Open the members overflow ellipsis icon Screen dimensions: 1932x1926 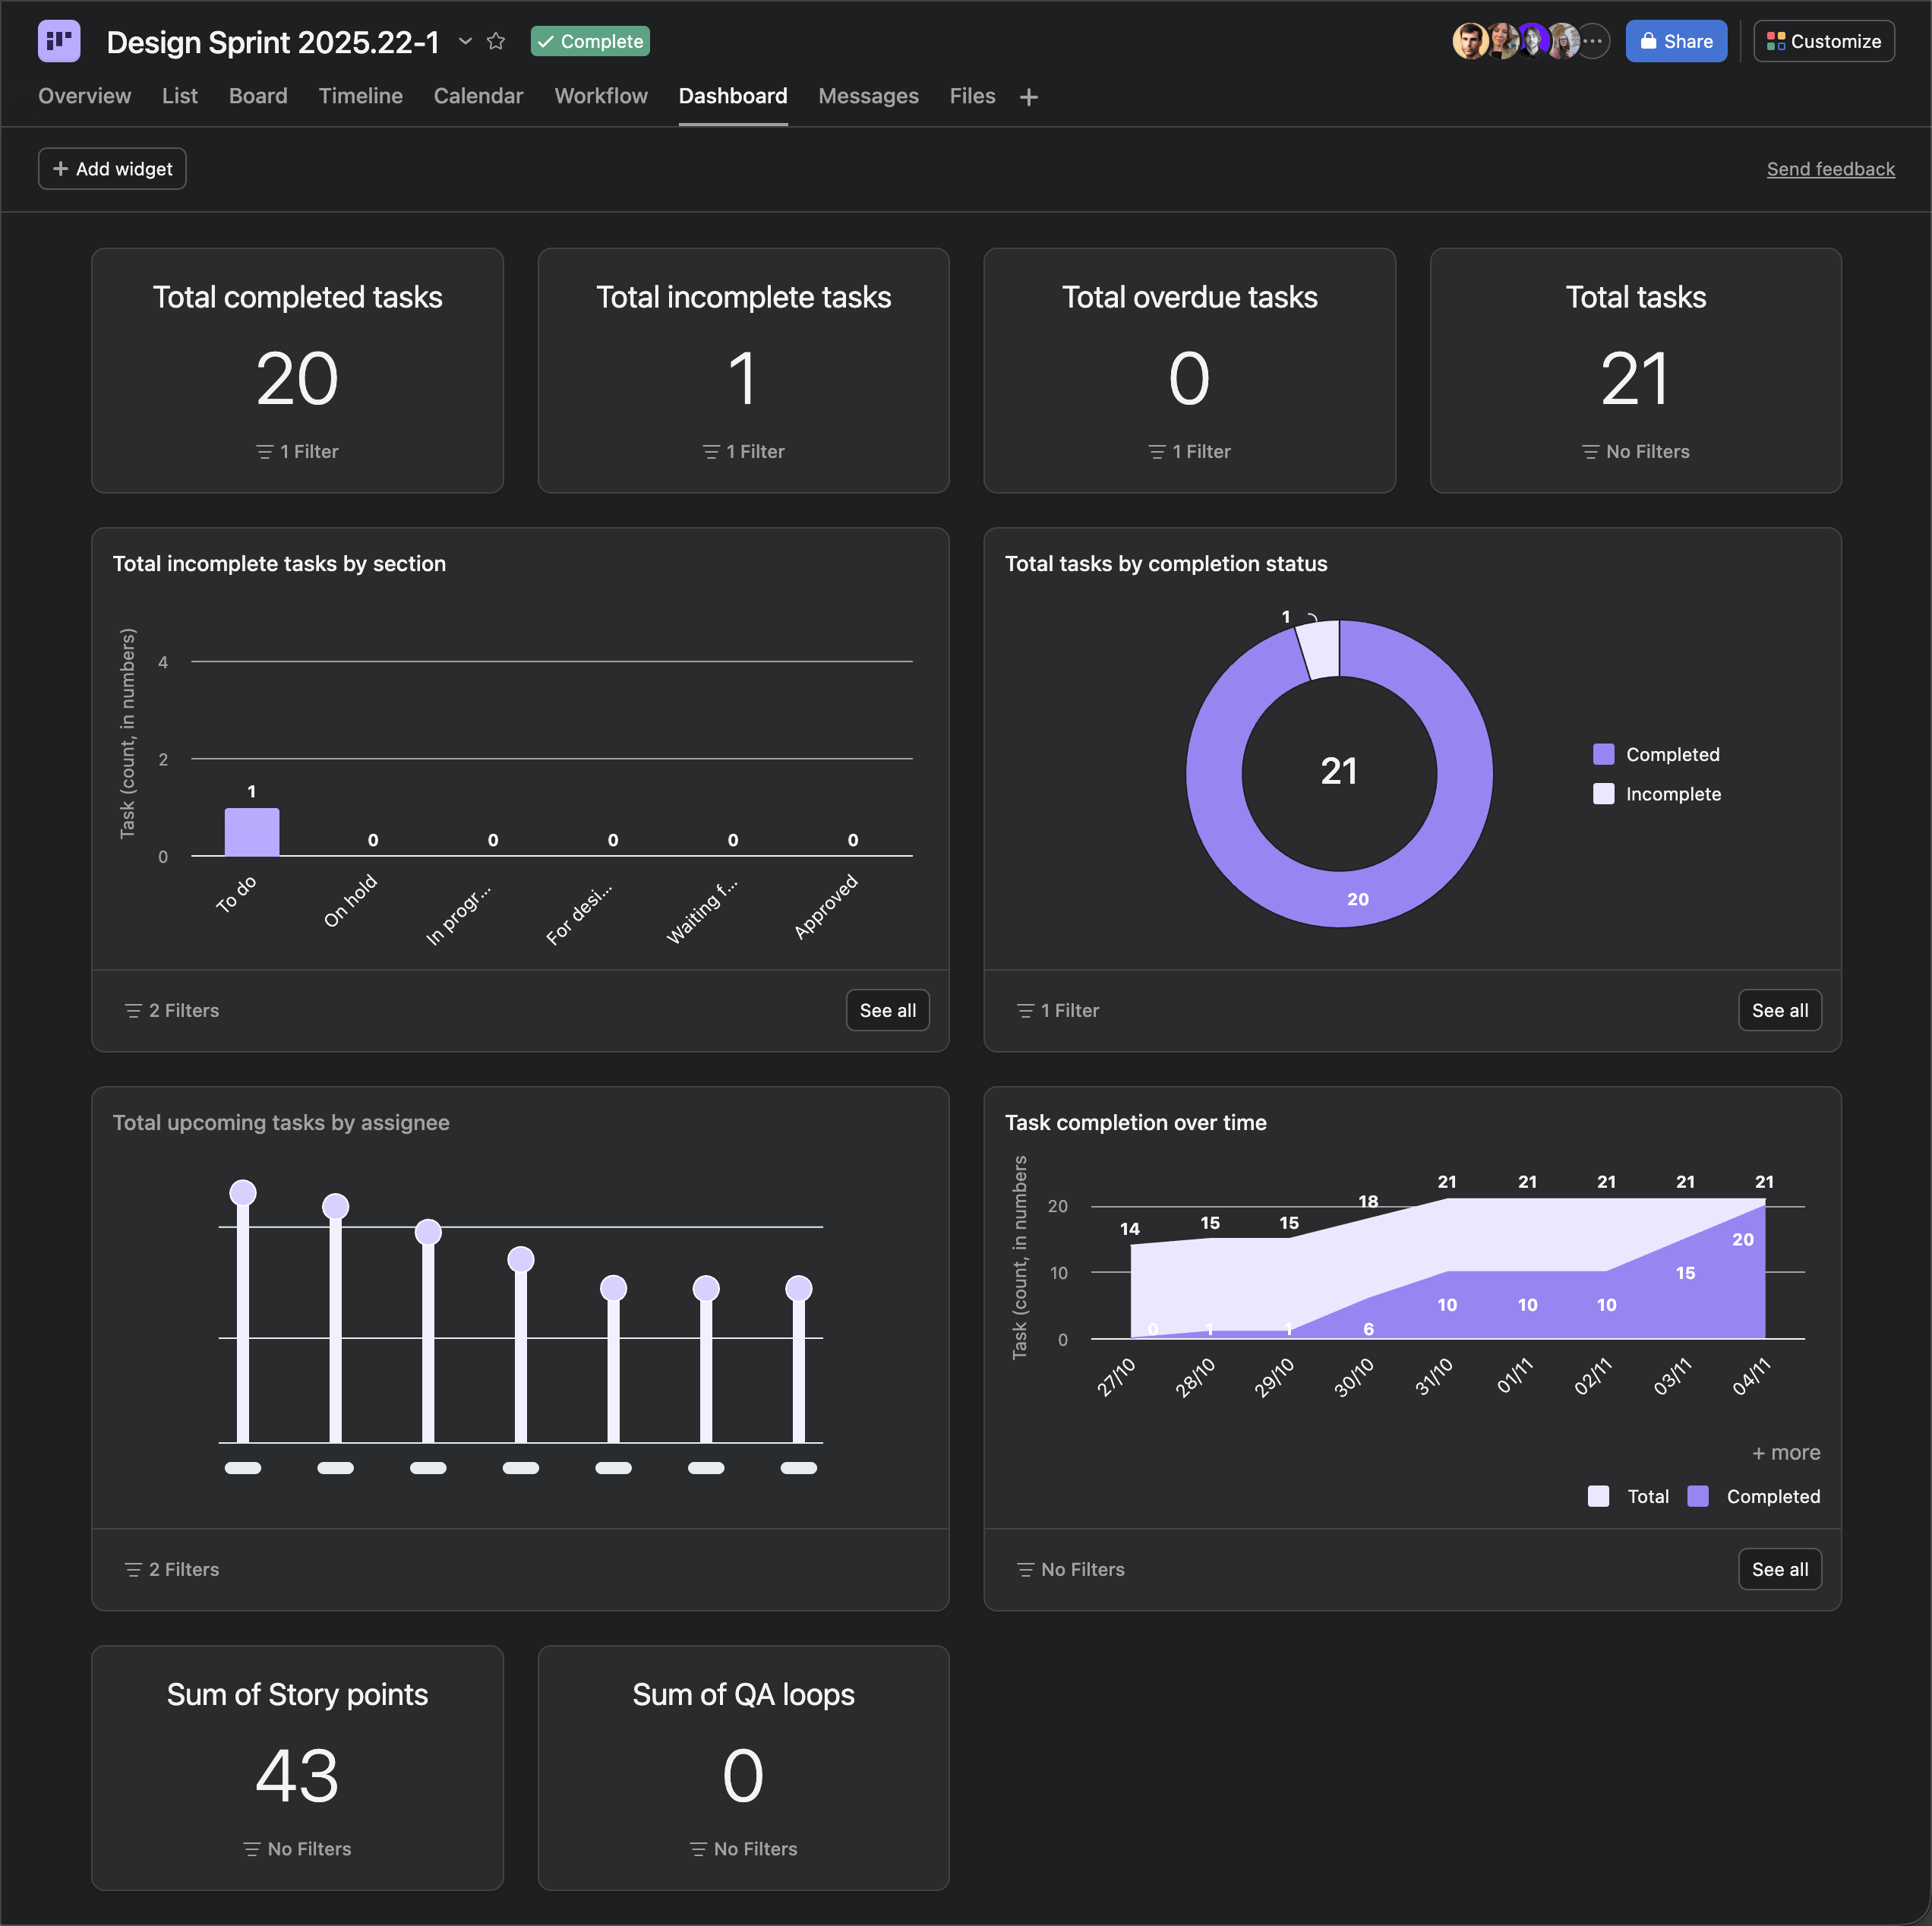[1593, 41]
